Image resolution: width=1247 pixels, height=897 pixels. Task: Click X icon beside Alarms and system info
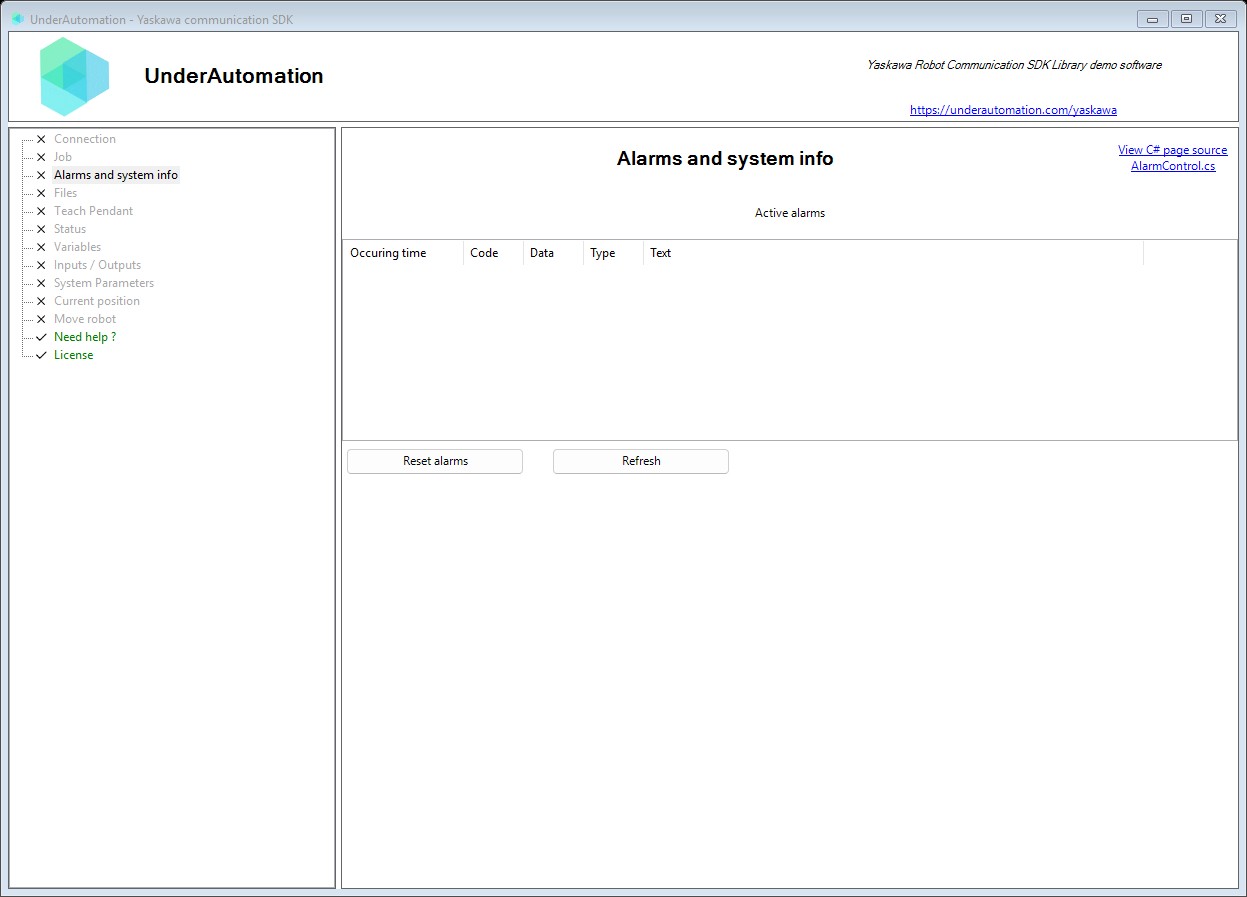41,175
